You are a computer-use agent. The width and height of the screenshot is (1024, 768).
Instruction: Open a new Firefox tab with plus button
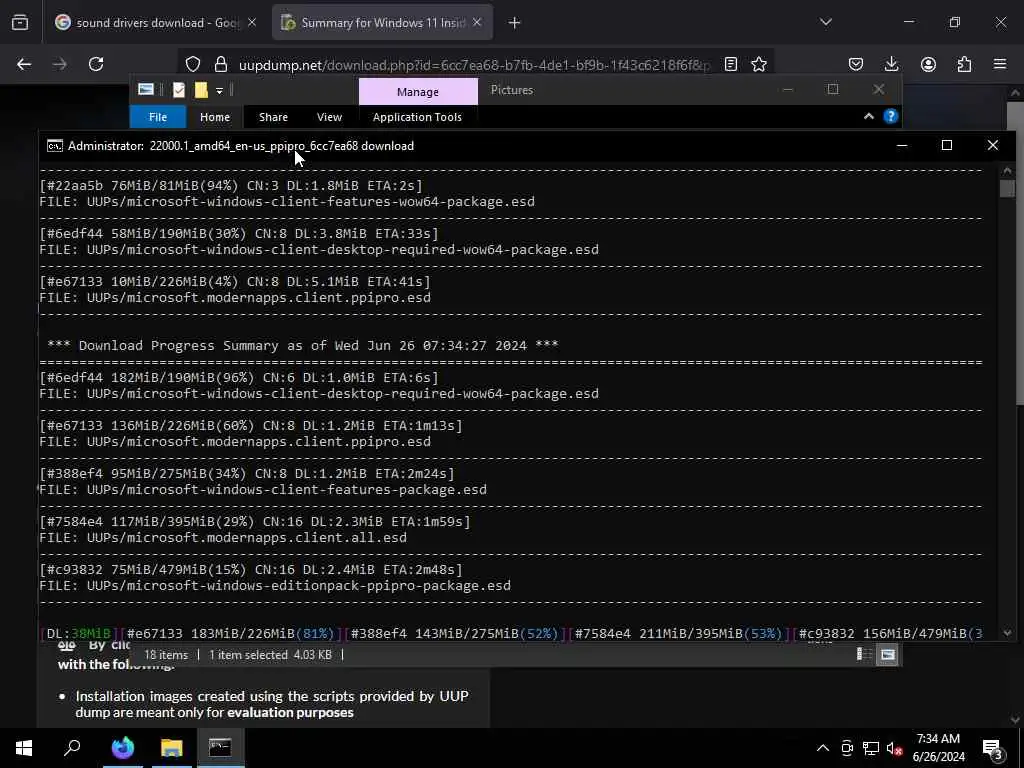point(515,23)
